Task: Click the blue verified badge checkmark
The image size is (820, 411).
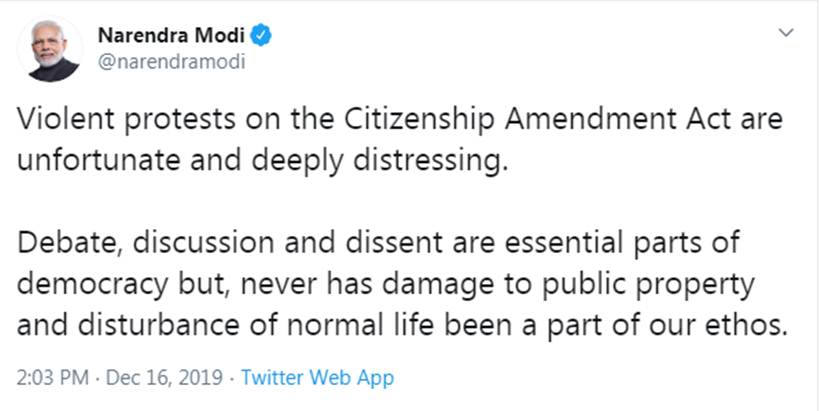Action: [262, 37]
